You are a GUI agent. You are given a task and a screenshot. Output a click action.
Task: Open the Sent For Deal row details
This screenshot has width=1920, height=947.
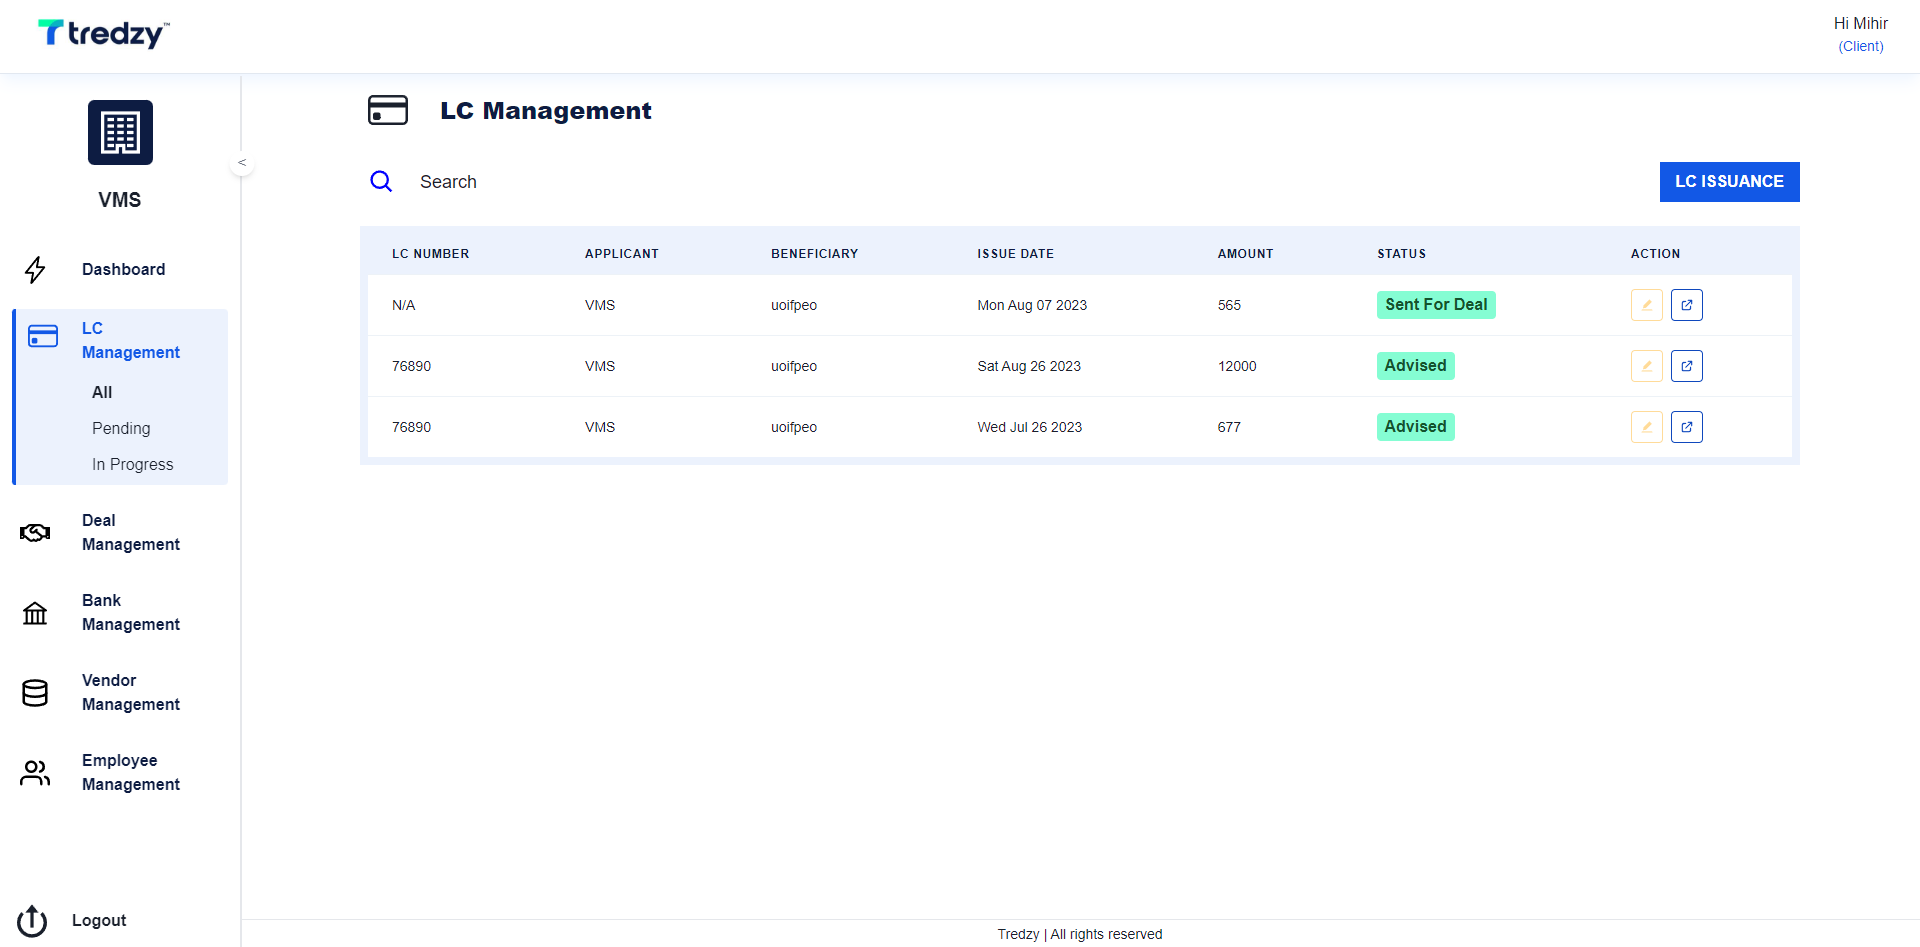point(1687,305)
